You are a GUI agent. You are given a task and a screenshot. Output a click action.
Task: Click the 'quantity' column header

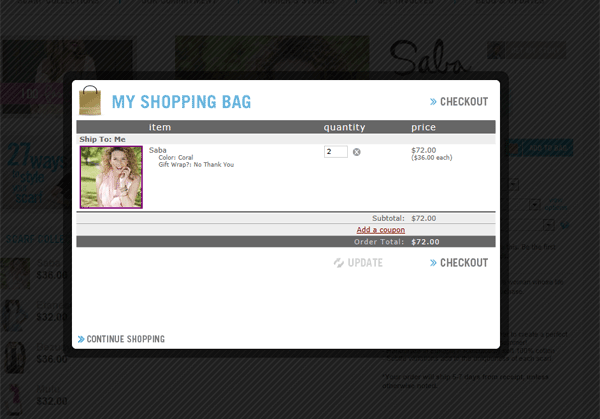pos(344,127)
